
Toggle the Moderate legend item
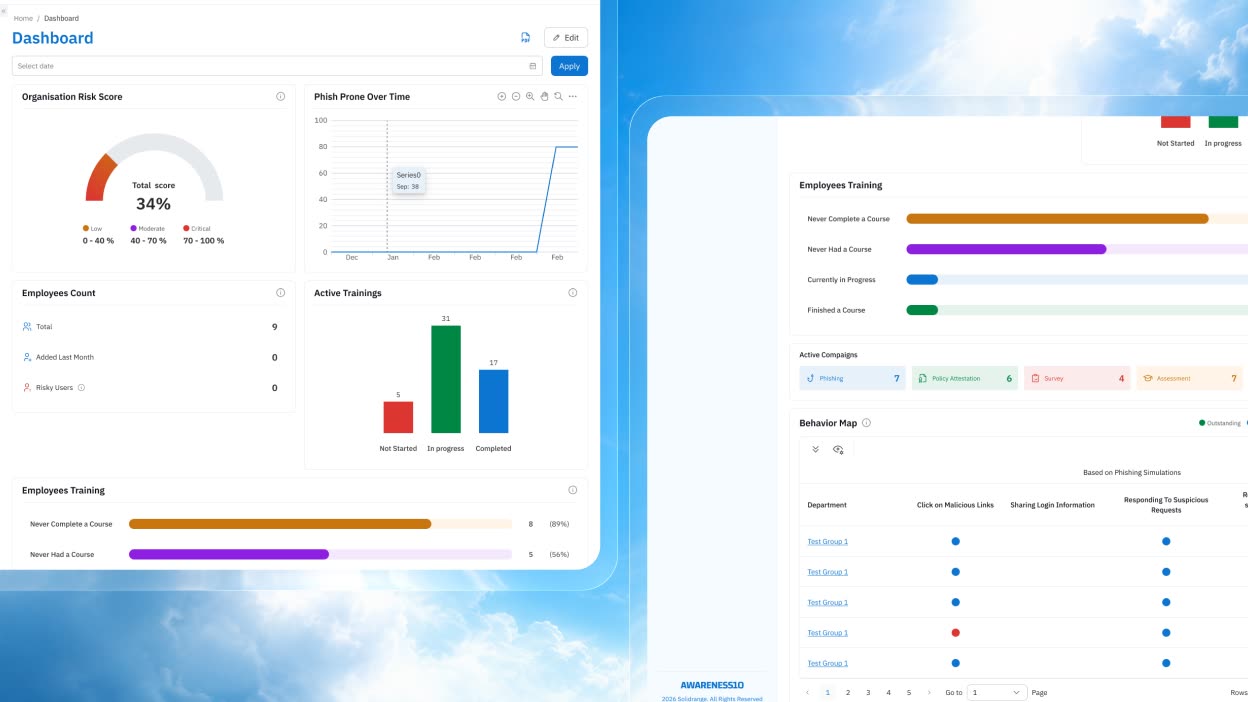click(147, 228)
